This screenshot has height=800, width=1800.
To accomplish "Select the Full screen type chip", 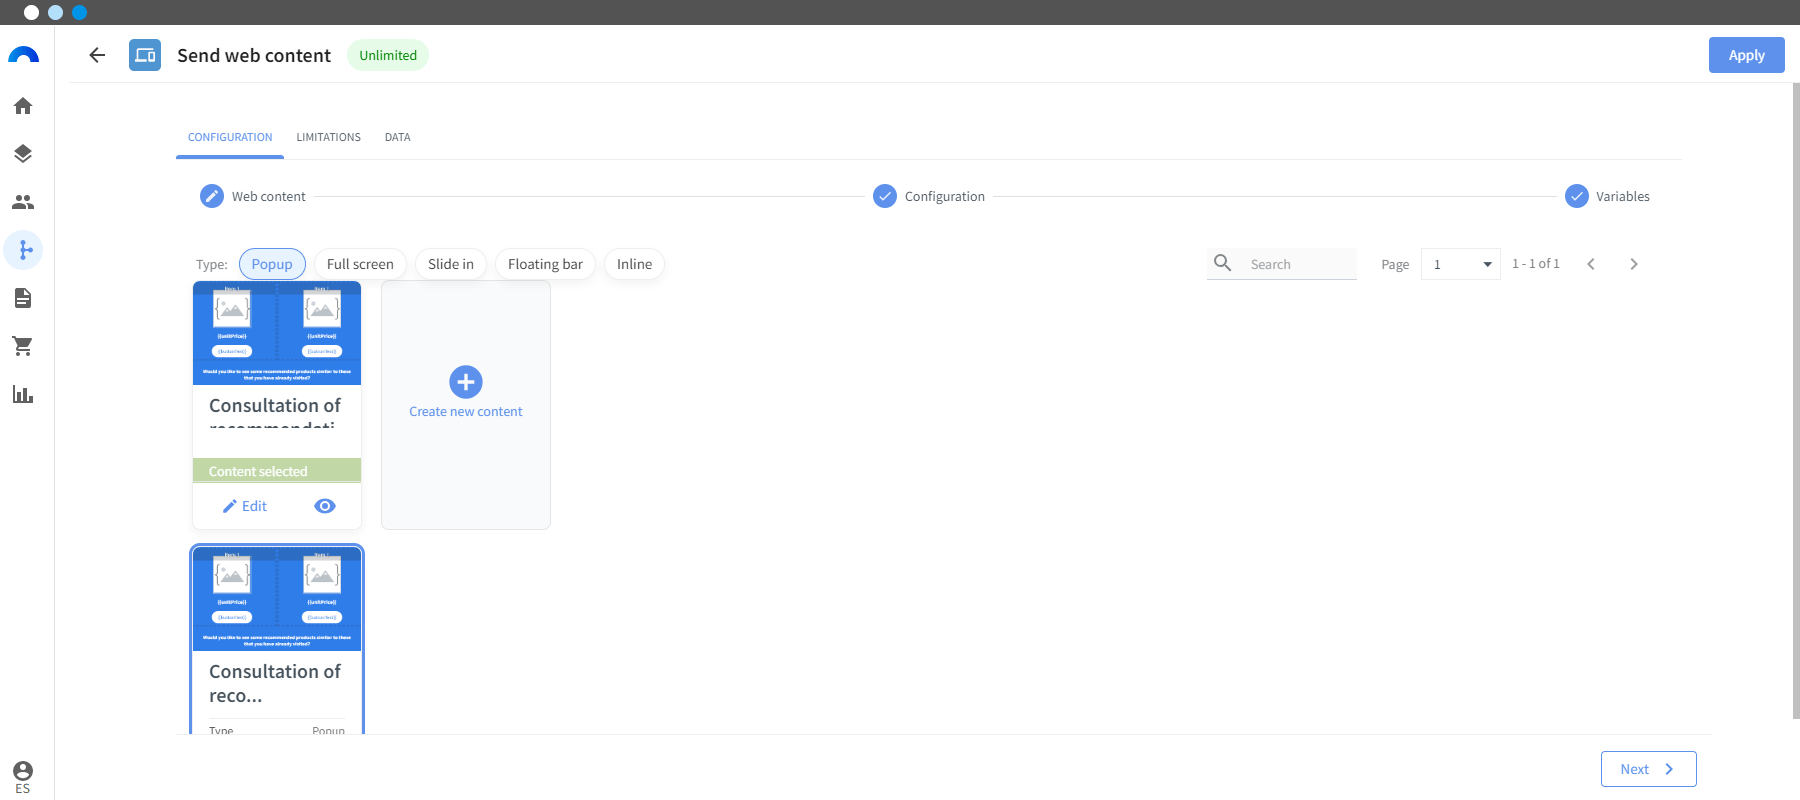I will (360, 264).
